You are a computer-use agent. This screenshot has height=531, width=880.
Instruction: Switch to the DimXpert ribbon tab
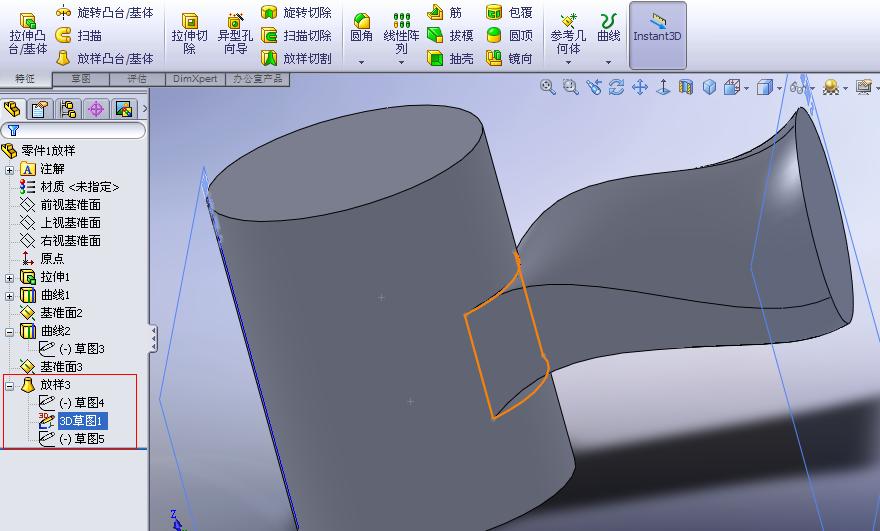pos(195,79)
